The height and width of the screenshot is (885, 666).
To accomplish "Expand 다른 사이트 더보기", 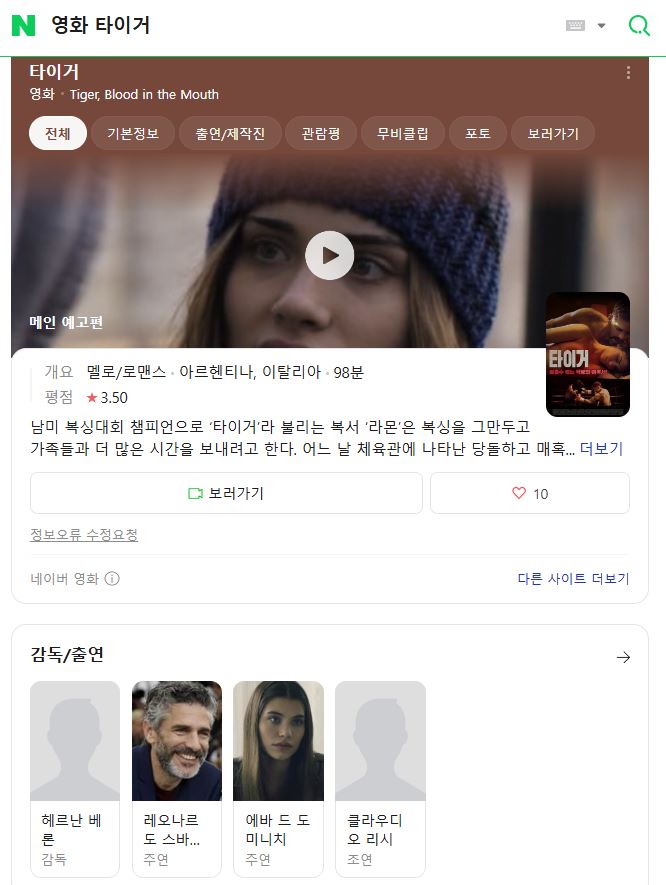I will tap(573, 579).
